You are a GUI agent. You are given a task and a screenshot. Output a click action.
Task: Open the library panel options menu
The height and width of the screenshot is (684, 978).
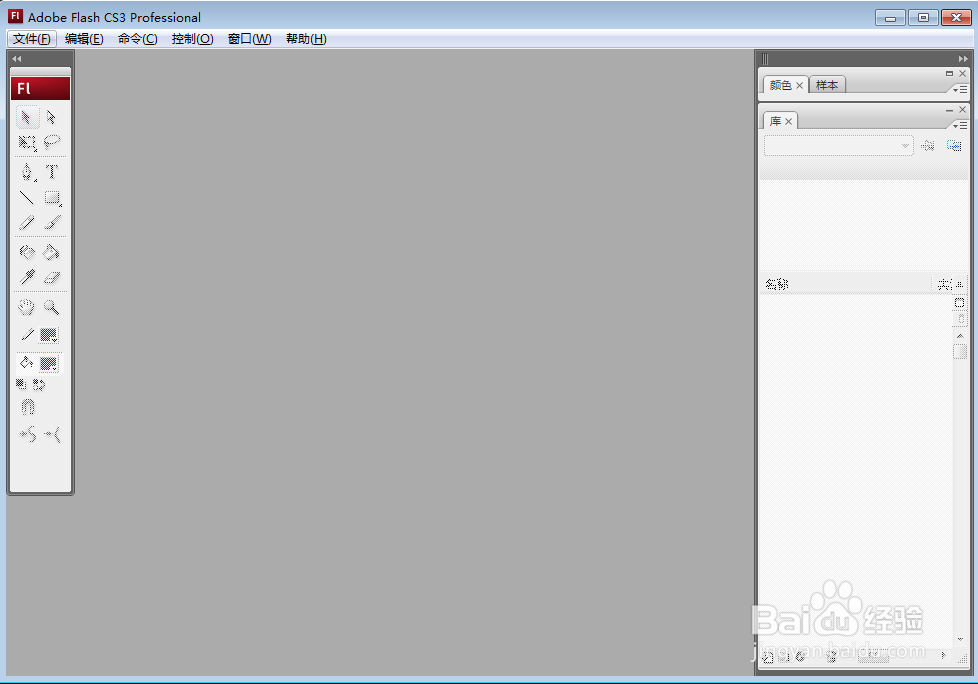click(960, 125)
